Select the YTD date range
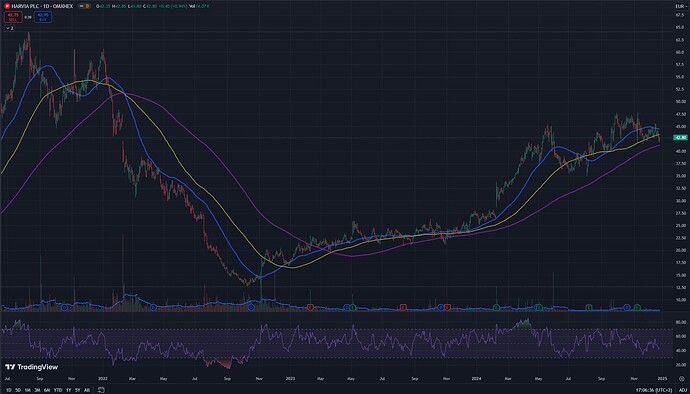 point(58,390)
